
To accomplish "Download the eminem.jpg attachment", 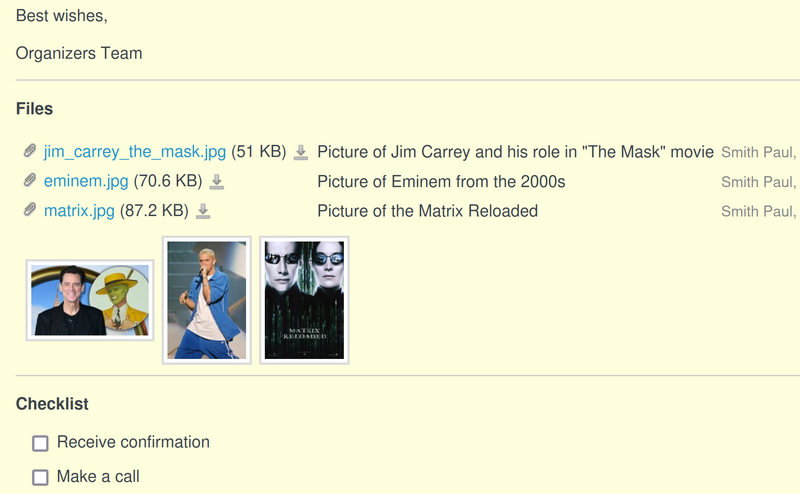I will click(217, 181).
